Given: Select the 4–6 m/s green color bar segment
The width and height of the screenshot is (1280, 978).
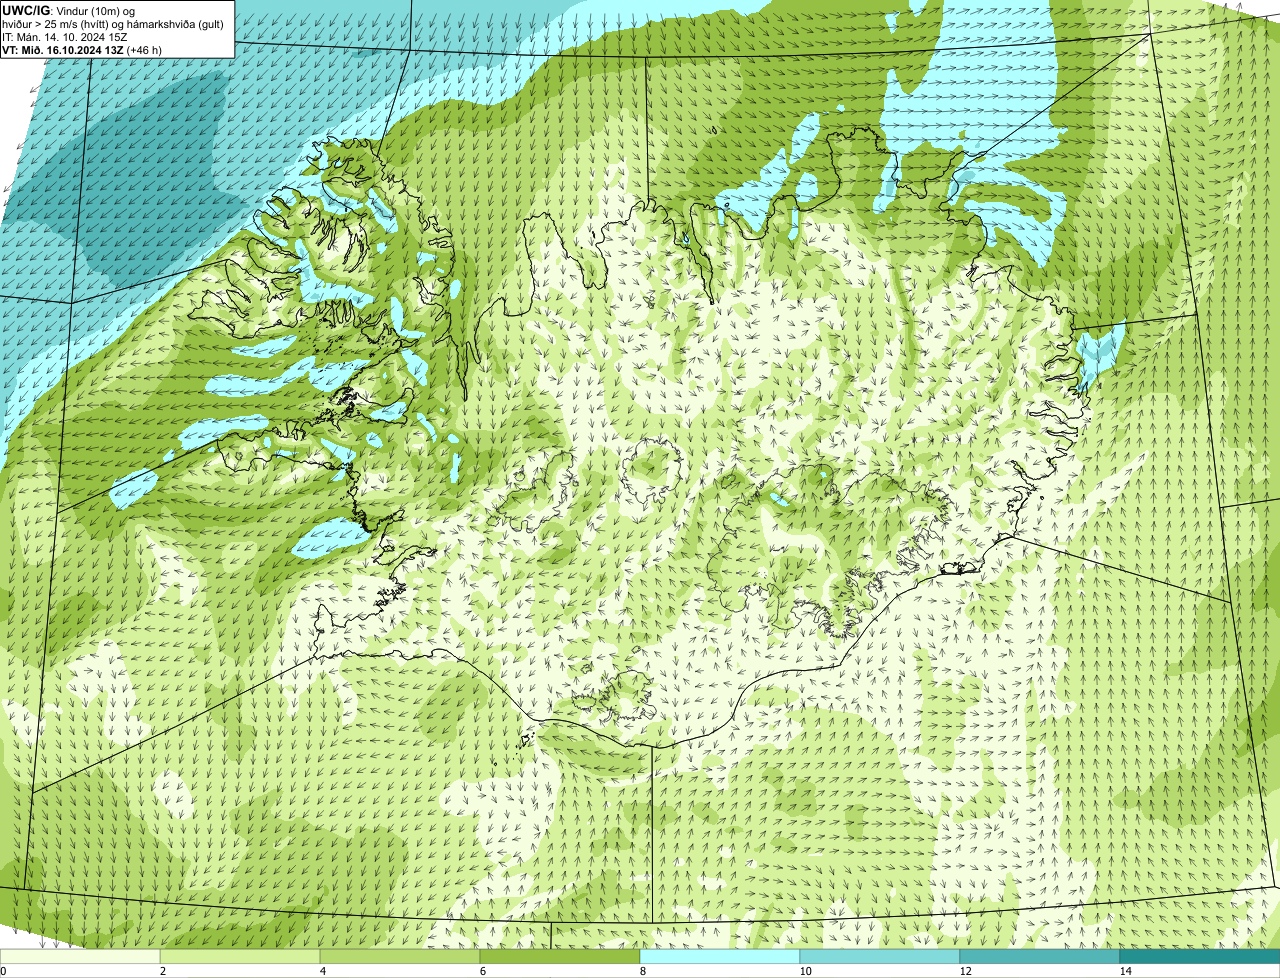Looking at the screenshot, I should pos(400,957).
